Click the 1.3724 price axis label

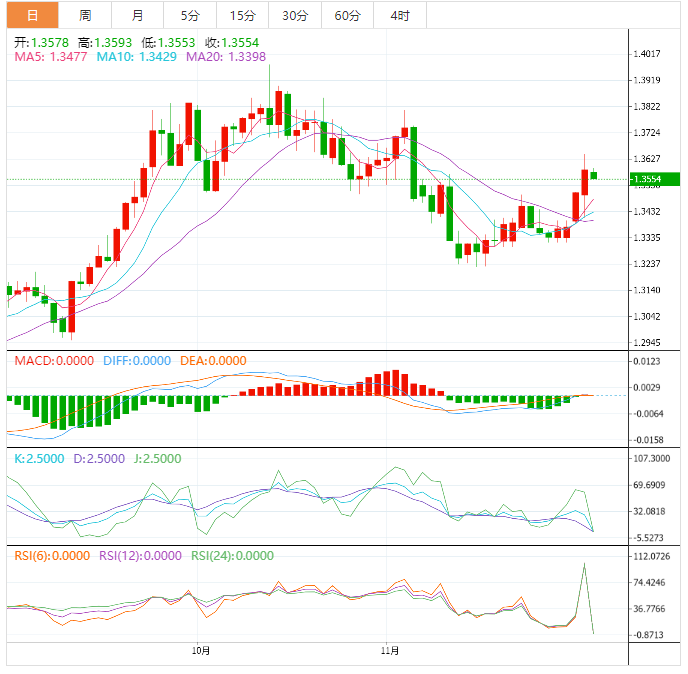pos(647,133)
